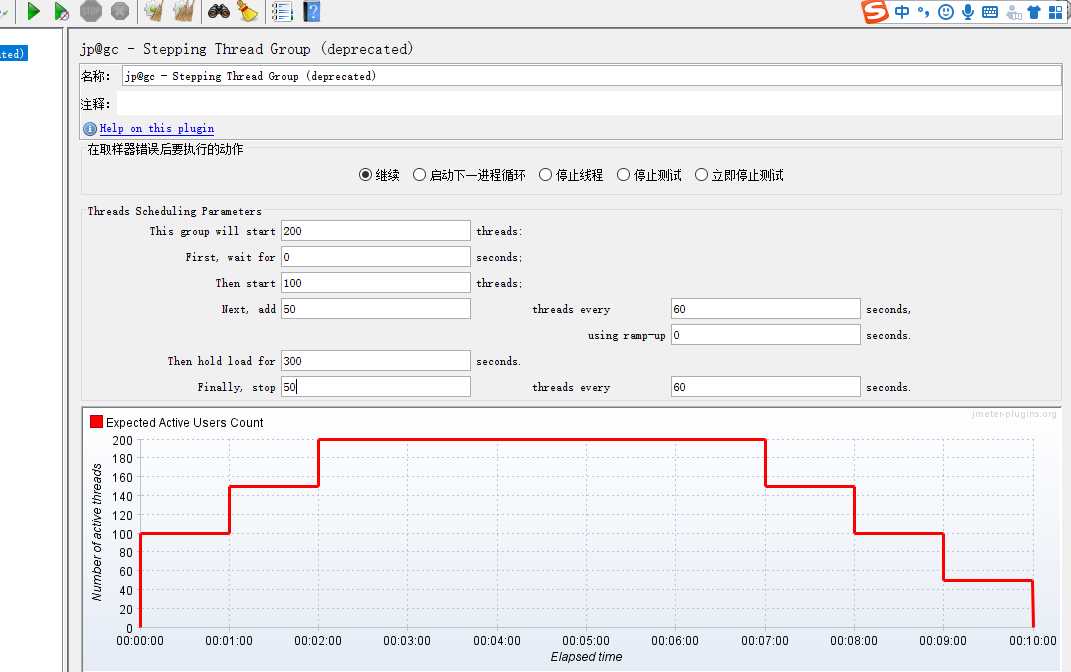Toggle the punctuation mode icon in the IME bar
Viewport: 1071px width, 672px height.
[923, 12]
